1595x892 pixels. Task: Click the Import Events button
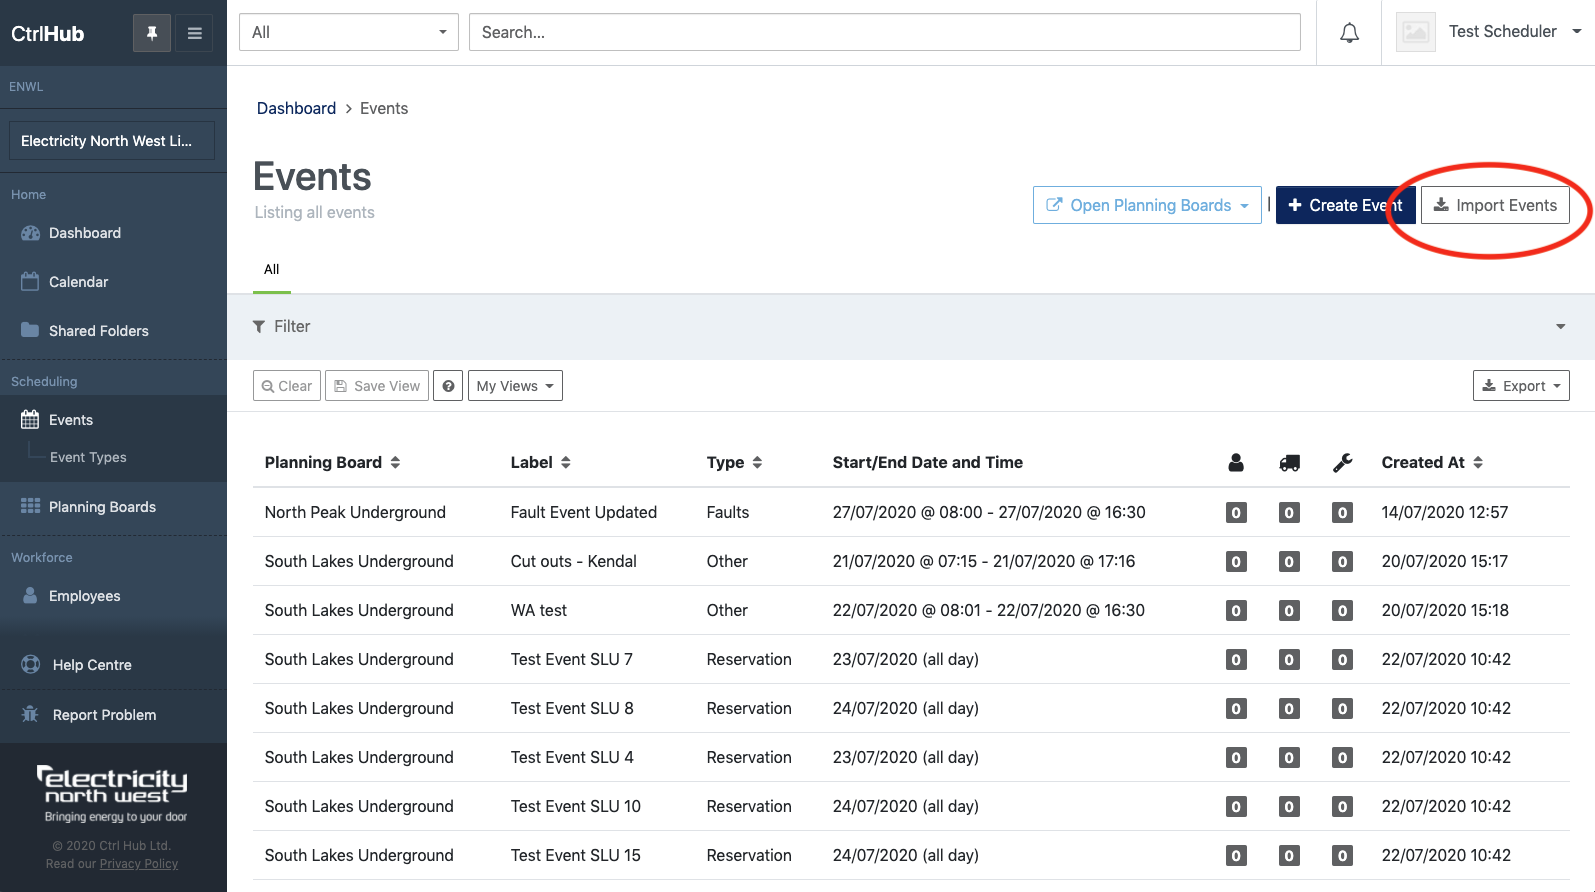click(x=1495, y=205)
